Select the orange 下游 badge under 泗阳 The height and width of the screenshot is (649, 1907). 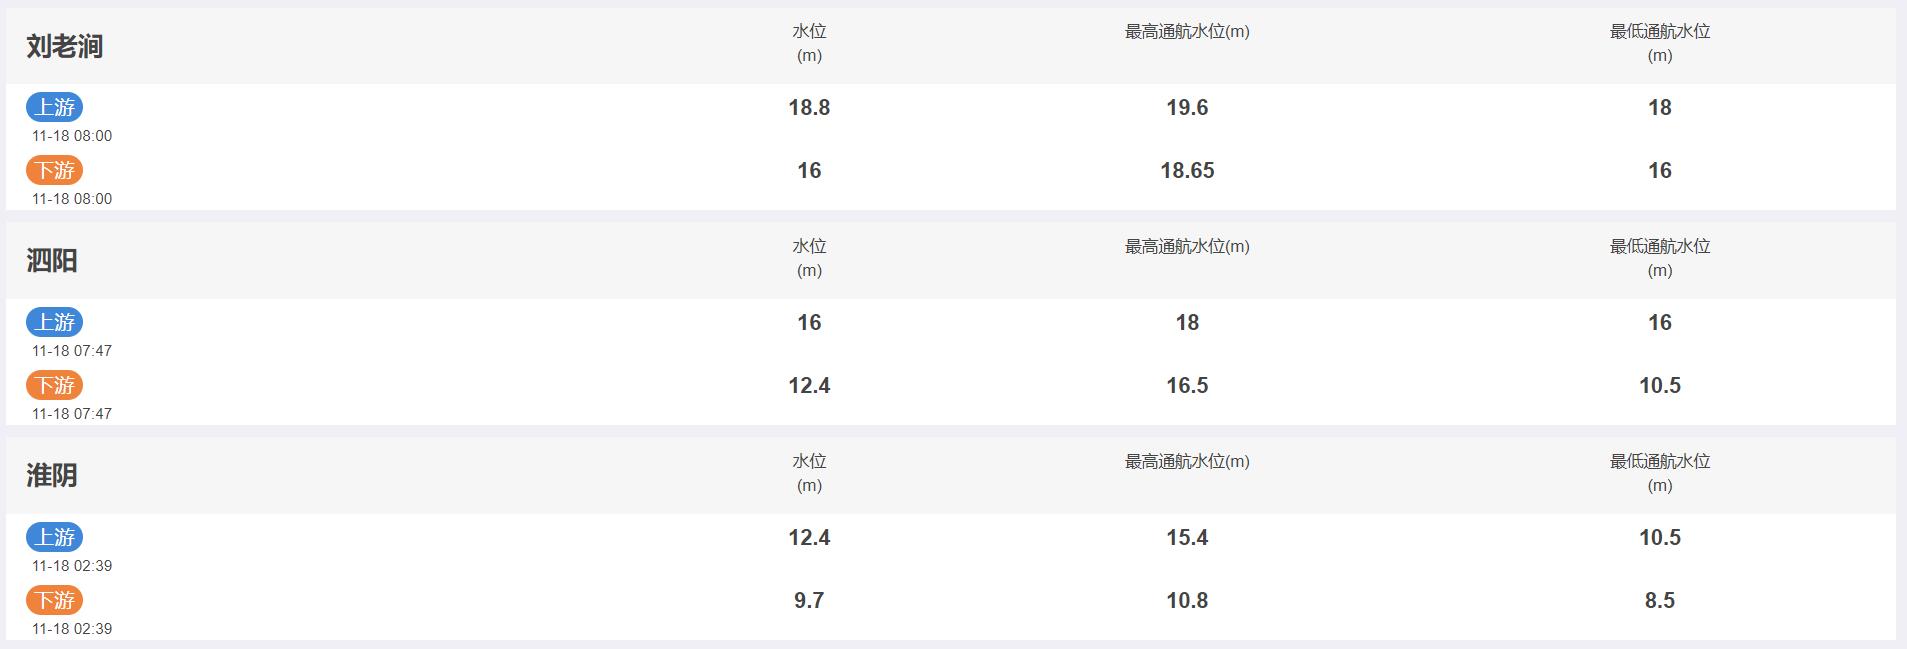pyautogui.click(x=54, y=385)
